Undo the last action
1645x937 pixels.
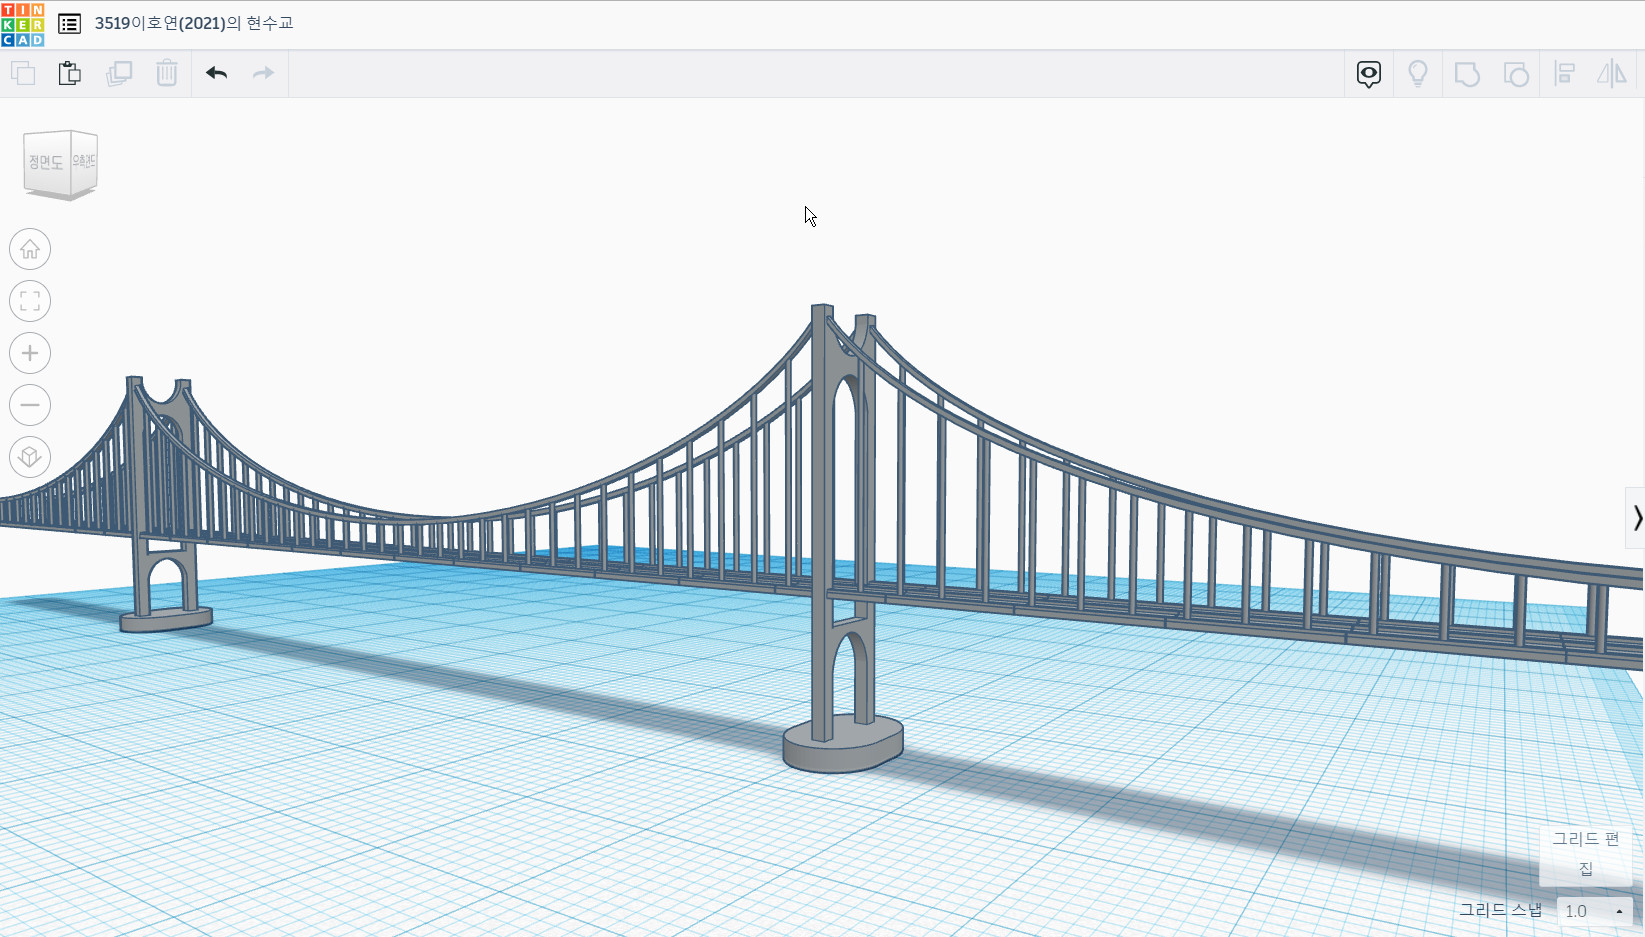click(216, 73)
